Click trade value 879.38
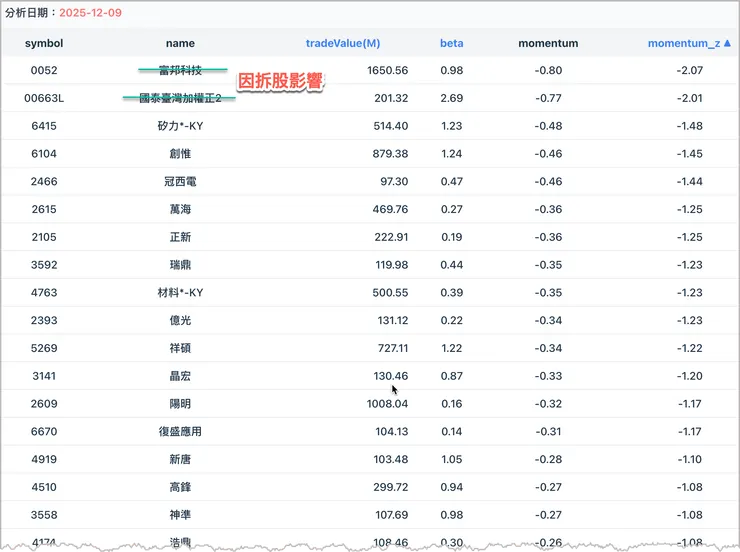740x552 pixels. (x=390, y=154)
